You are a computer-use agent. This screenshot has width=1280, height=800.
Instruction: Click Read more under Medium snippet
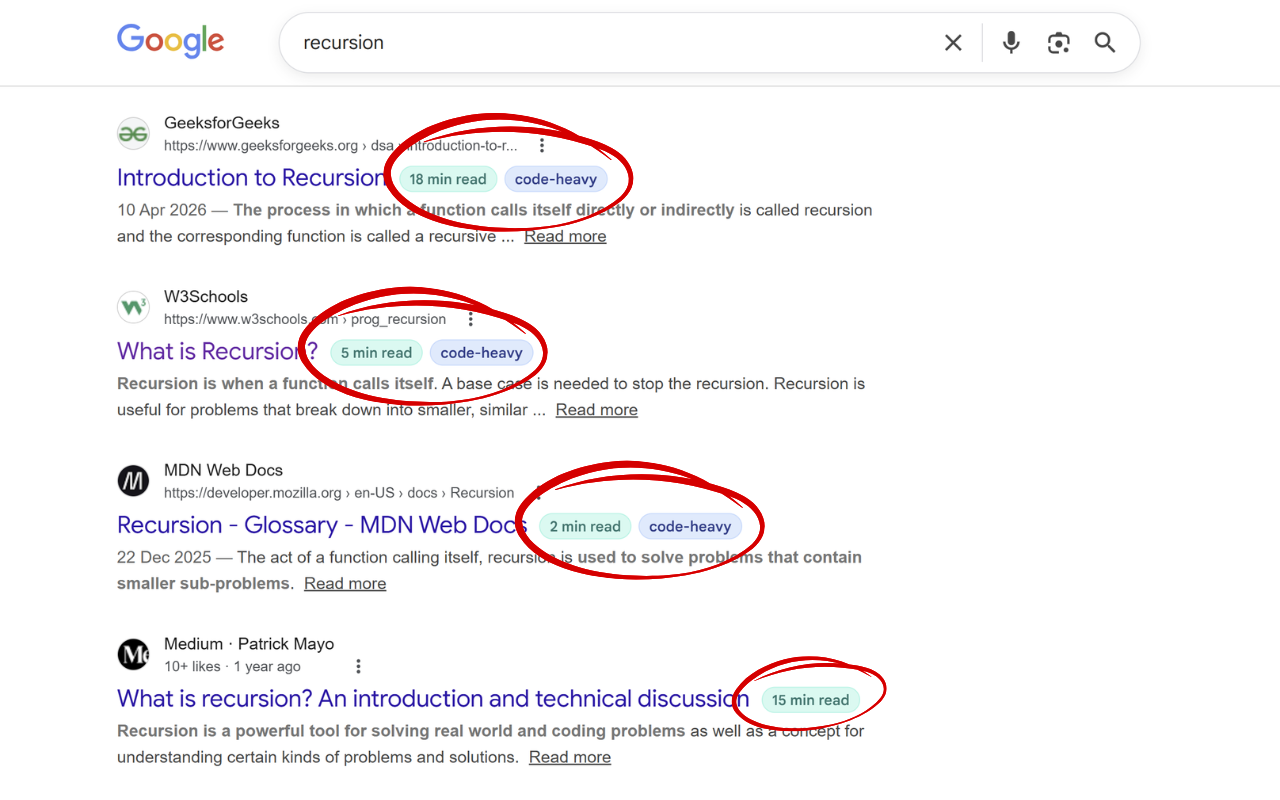coord(570,758)
